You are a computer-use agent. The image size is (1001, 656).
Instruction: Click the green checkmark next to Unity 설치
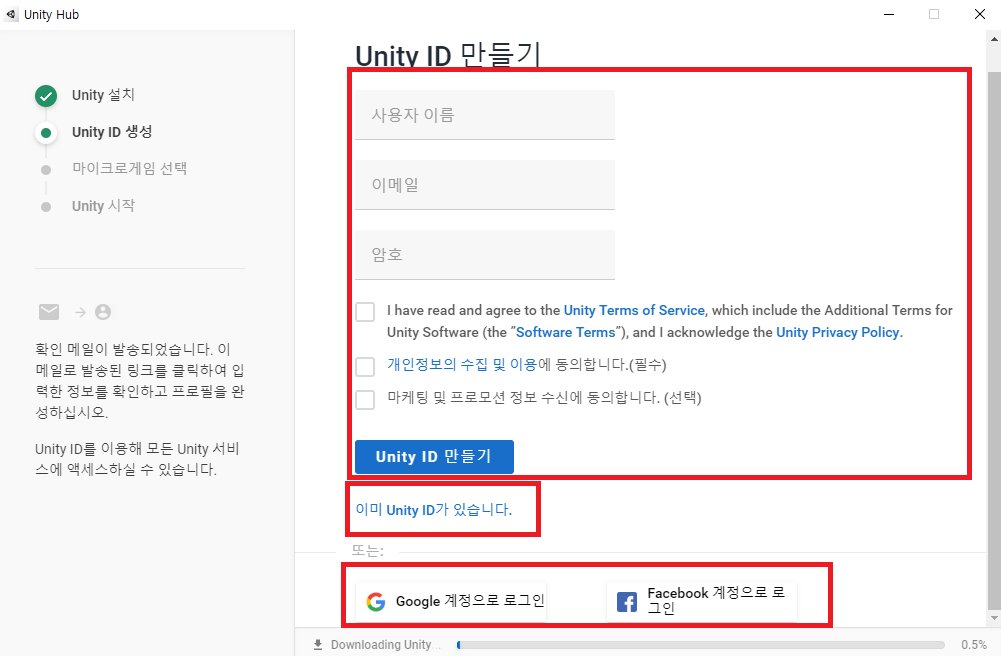pos(46,96)
